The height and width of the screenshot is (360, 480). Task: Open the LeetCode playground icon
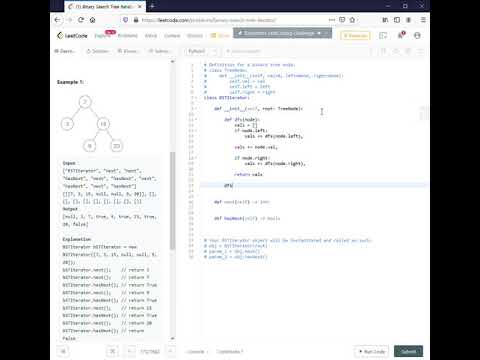[x=383, y=35]
